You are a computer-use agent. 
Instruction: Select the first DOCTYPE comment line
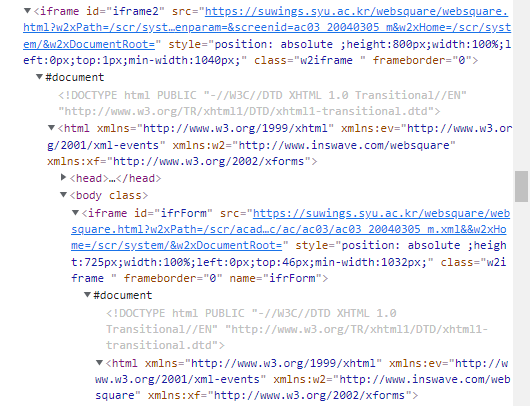click(262, 103)
